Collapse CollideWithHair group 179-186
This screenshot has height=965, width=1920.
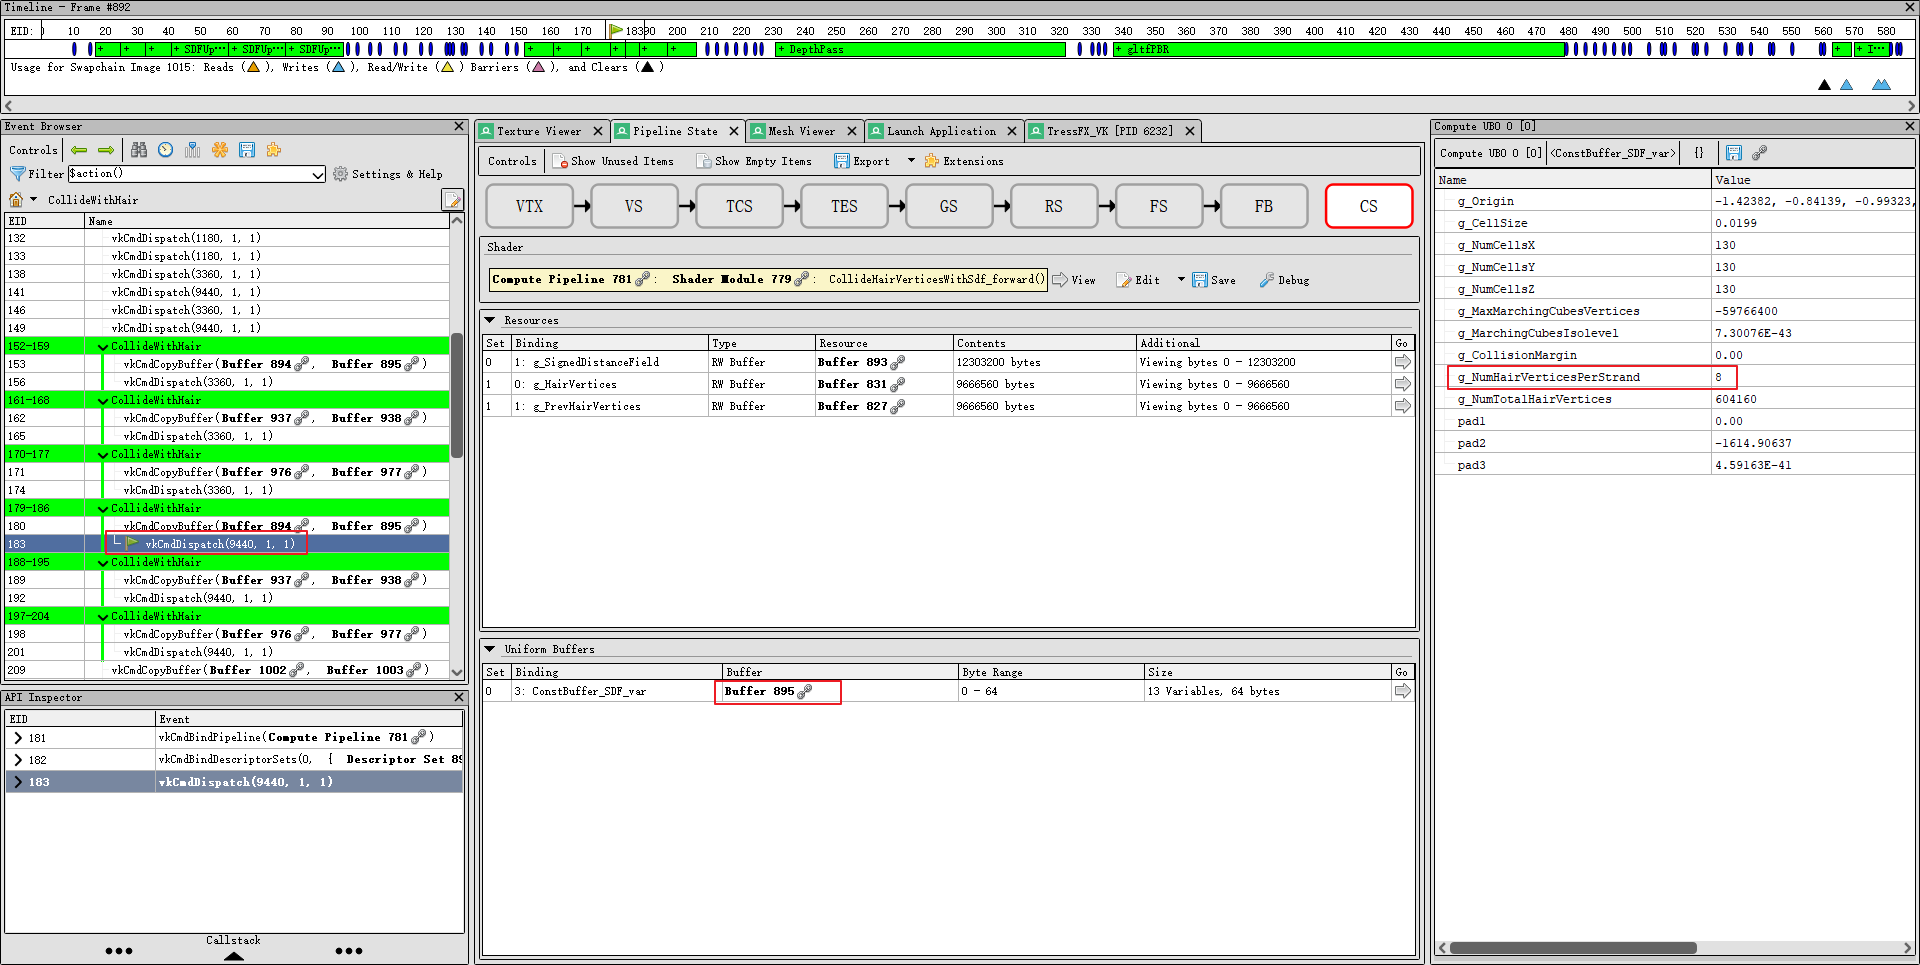tap(103, 508)
